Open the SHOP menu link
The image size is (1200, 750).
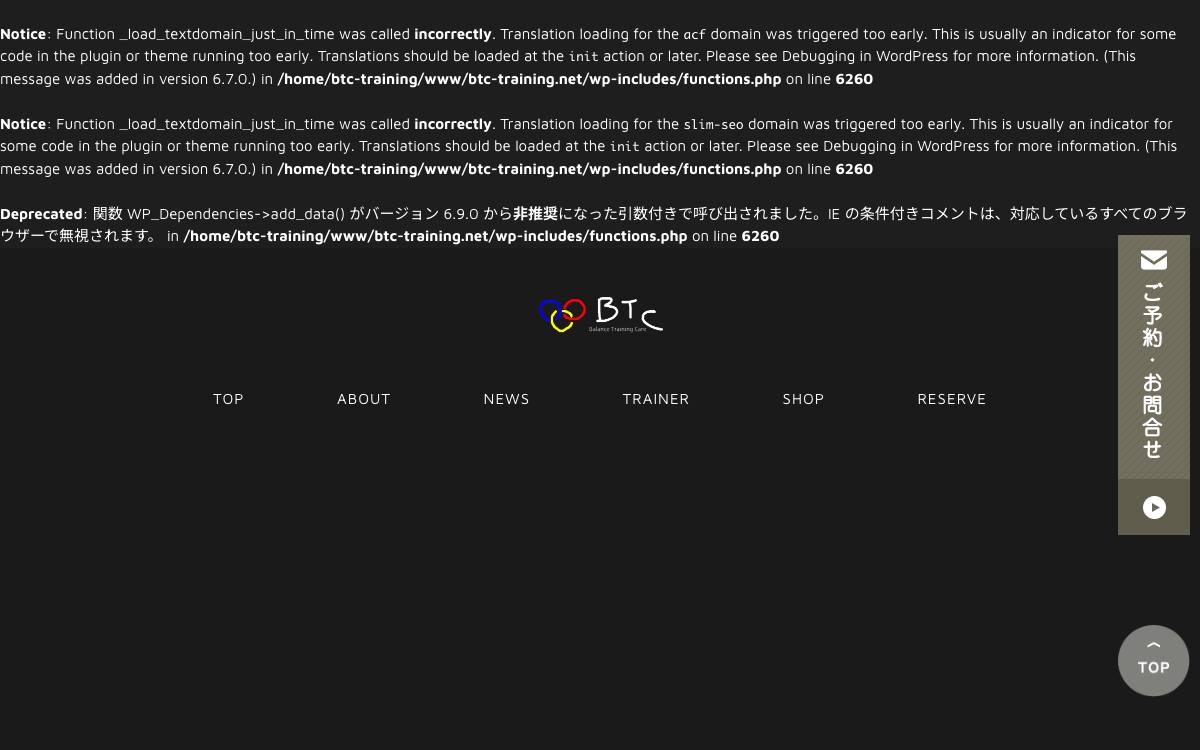coord(803,399)
